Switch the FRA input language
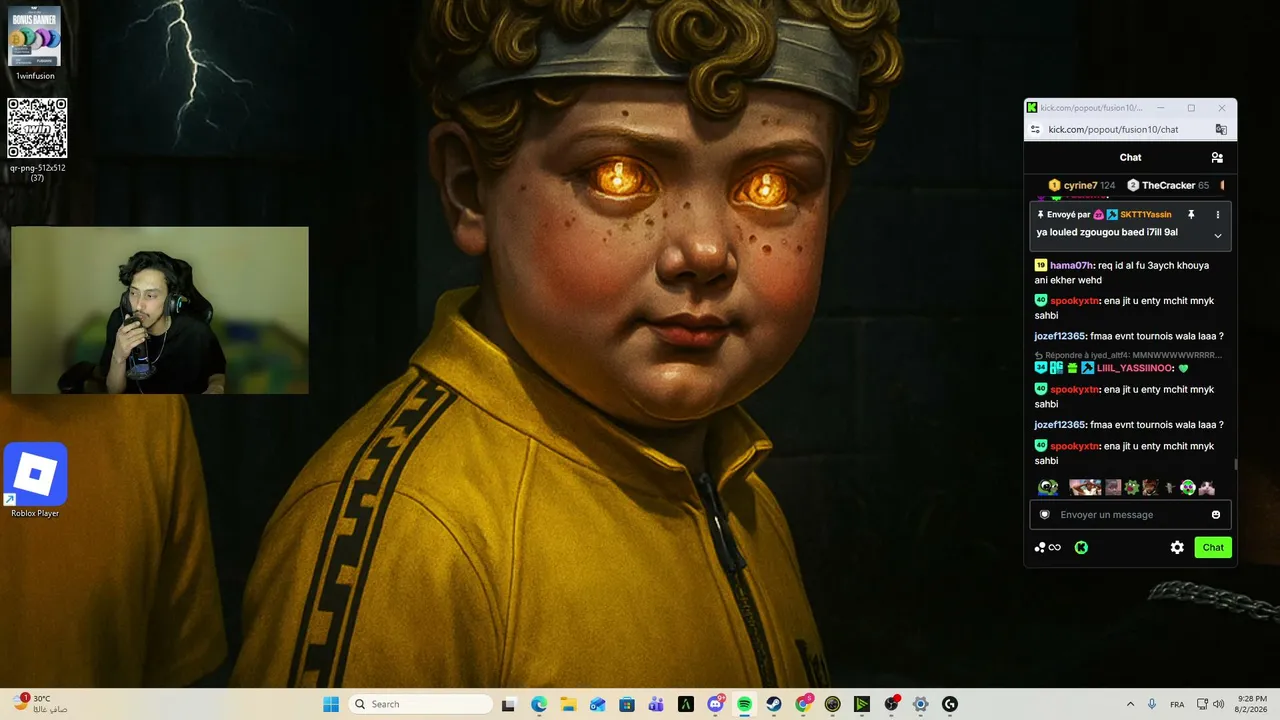1280x720 pixels. (x=1177, y=704)
